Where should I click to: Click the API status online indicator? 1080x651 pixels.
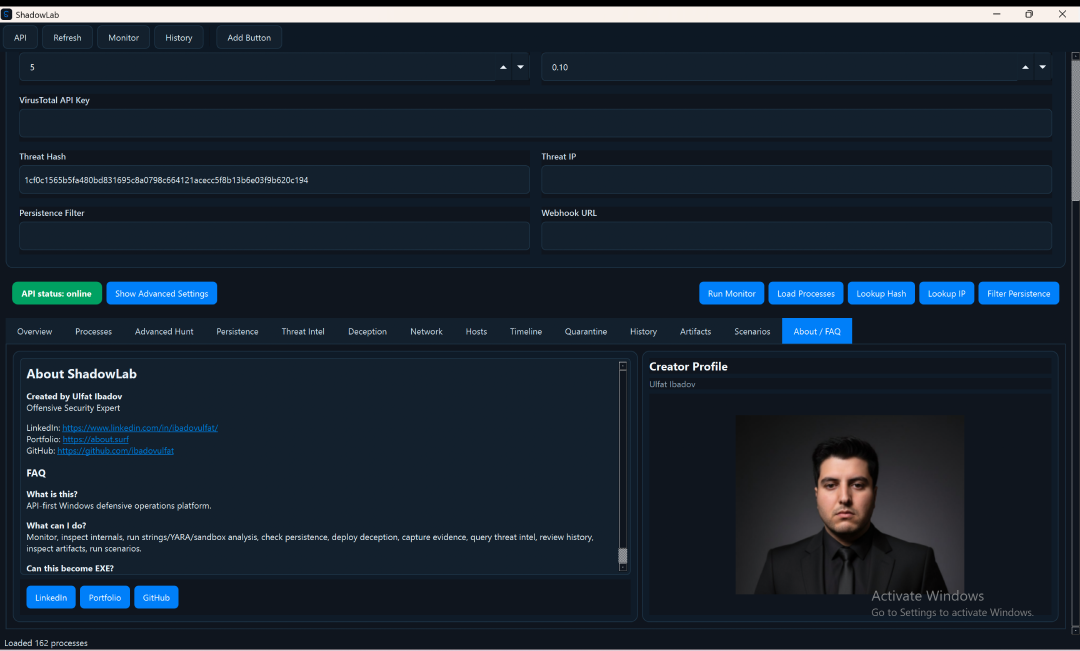57,293
